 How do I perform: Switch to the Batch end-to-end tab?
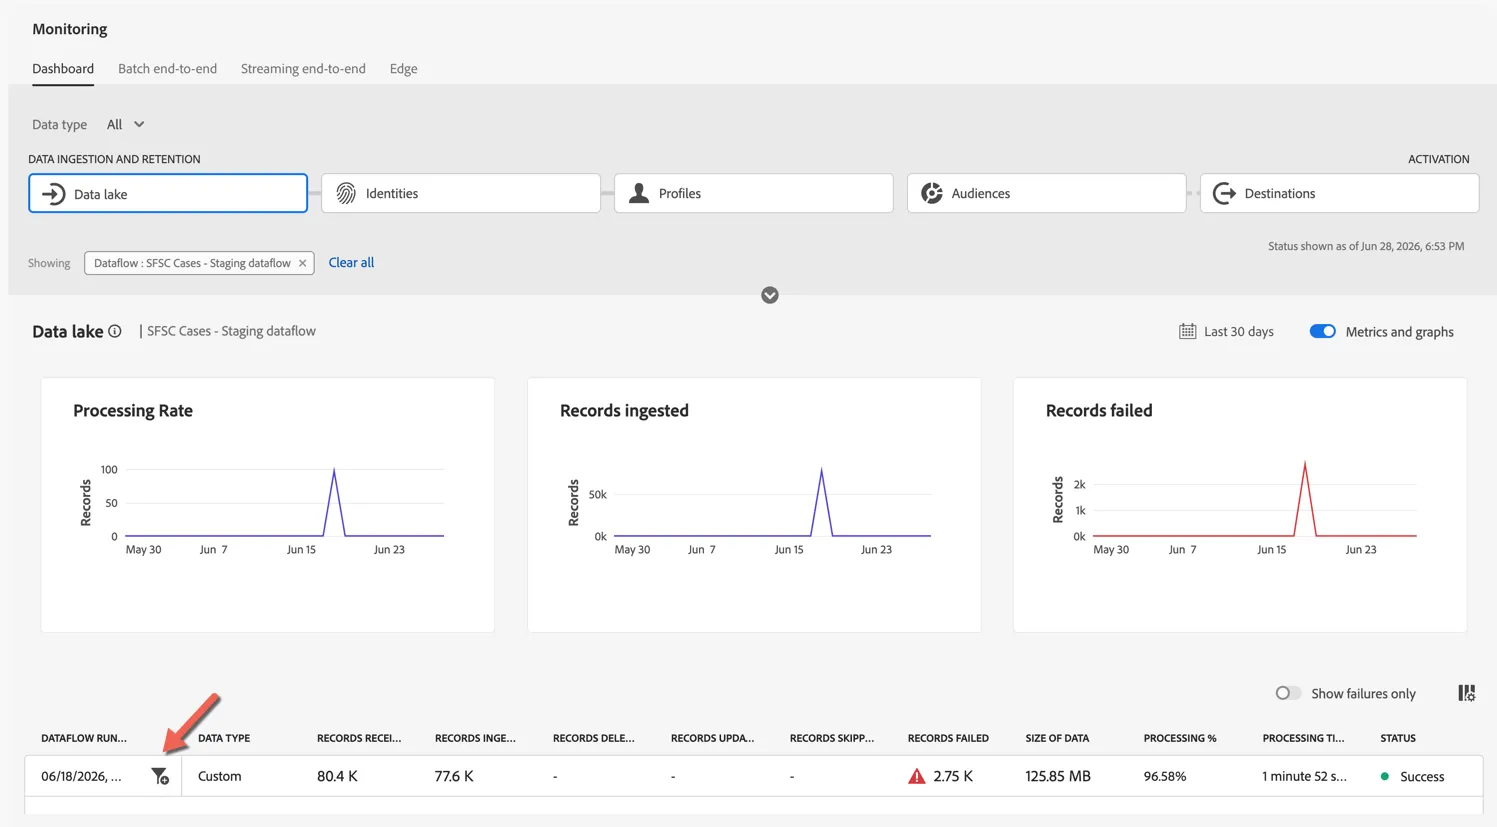pyautogui.click(x=167, y=68)
